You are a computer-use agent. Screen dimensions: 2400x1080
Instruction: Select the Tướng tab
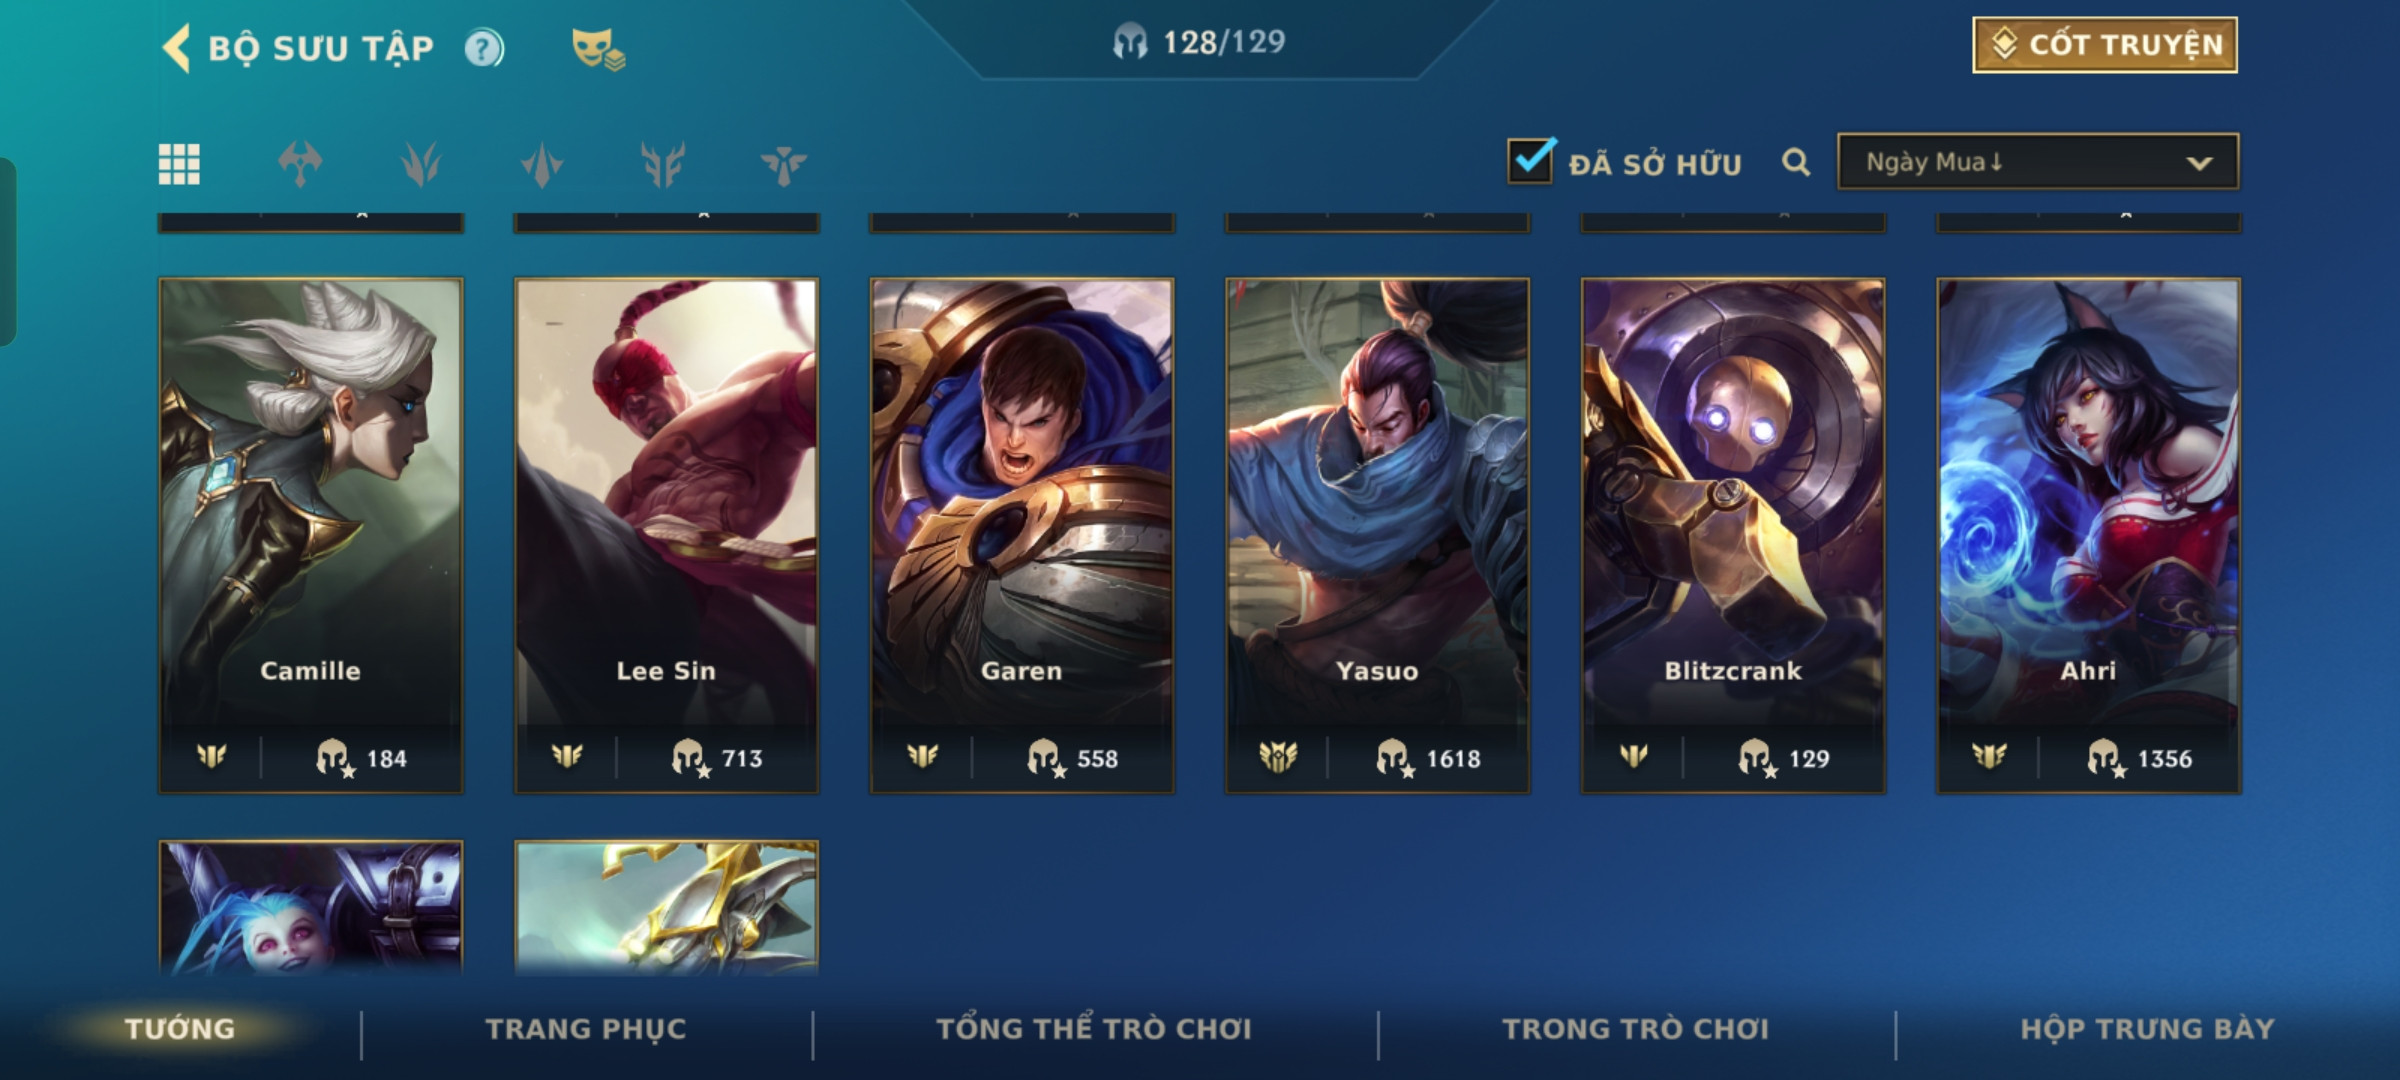(x=180, y=1029)
